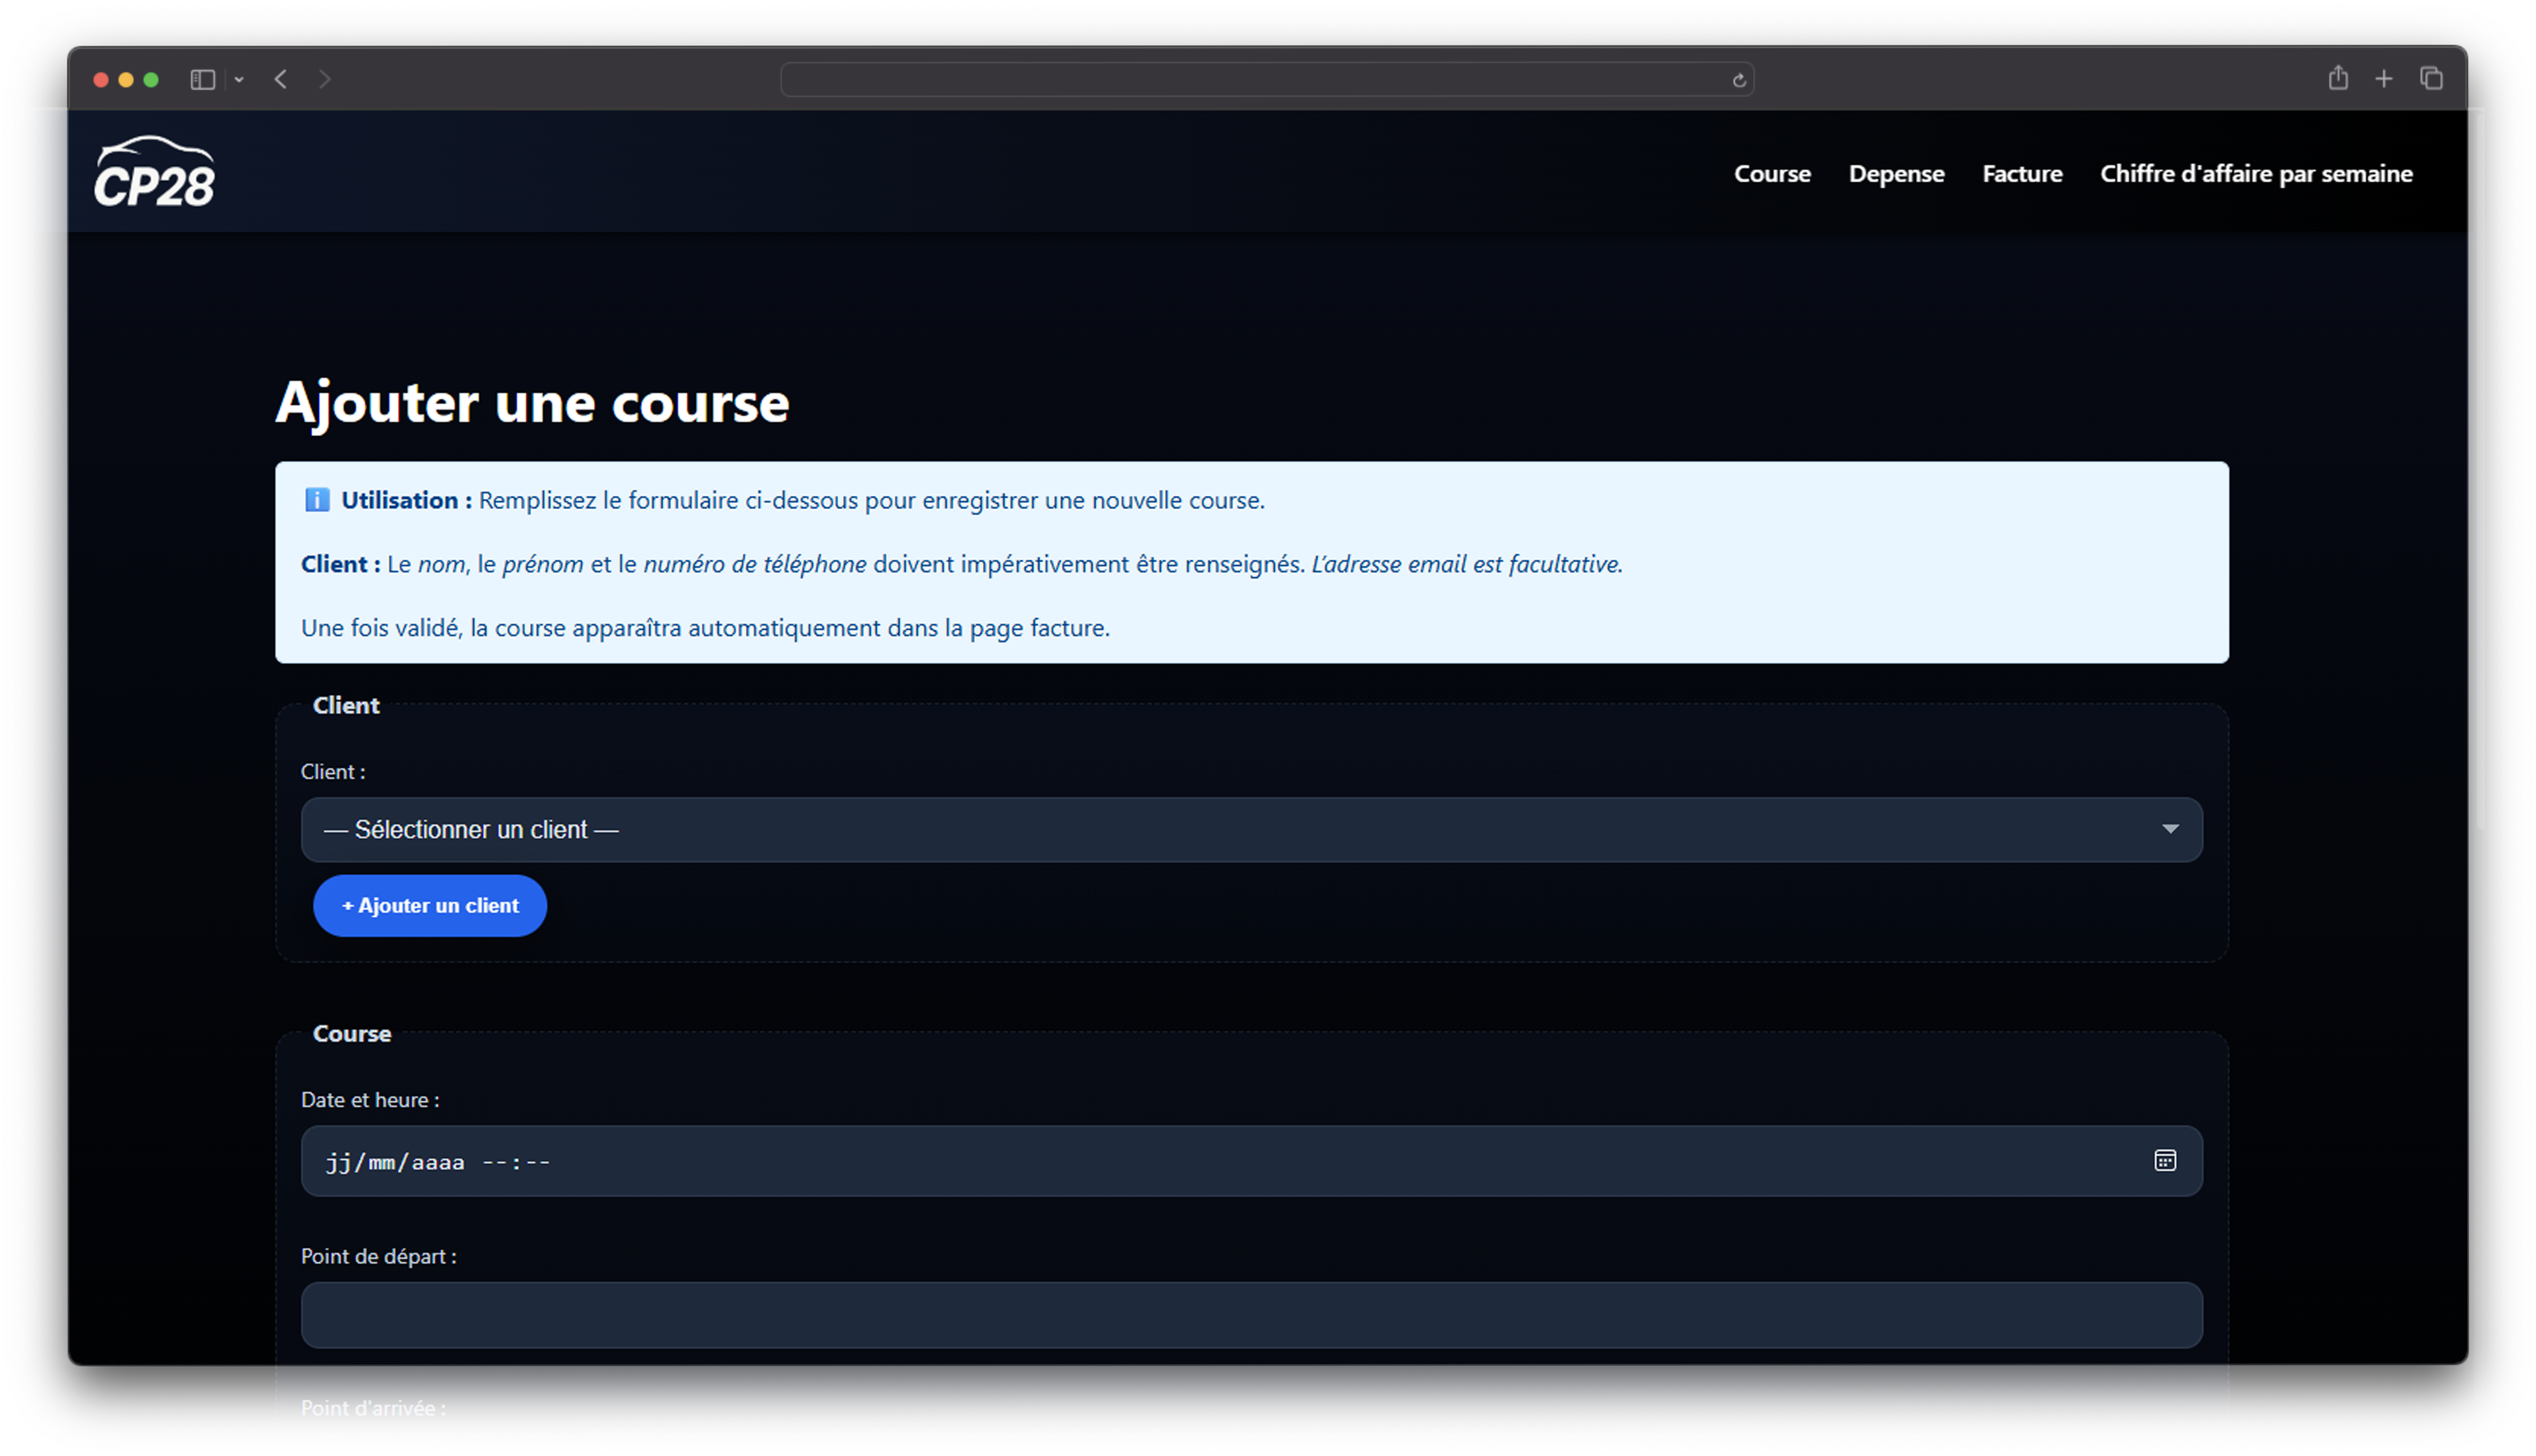Focus the Point de départ input
Screen dimensions: 2536x1456
coord(1250,1315)
